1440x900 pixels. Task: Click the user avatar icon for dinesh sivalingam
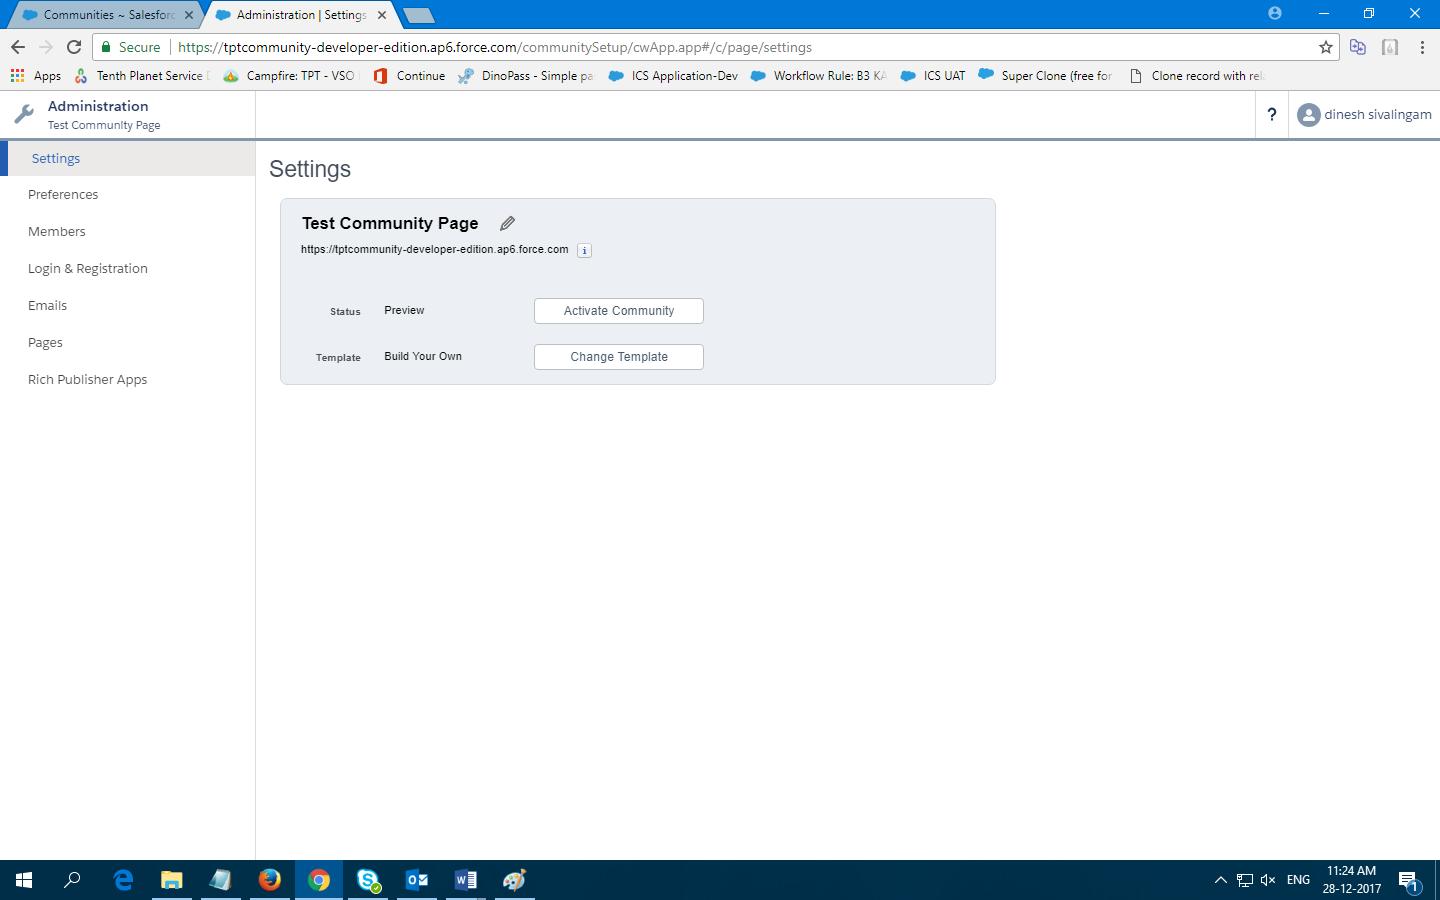pos(1308,115)
